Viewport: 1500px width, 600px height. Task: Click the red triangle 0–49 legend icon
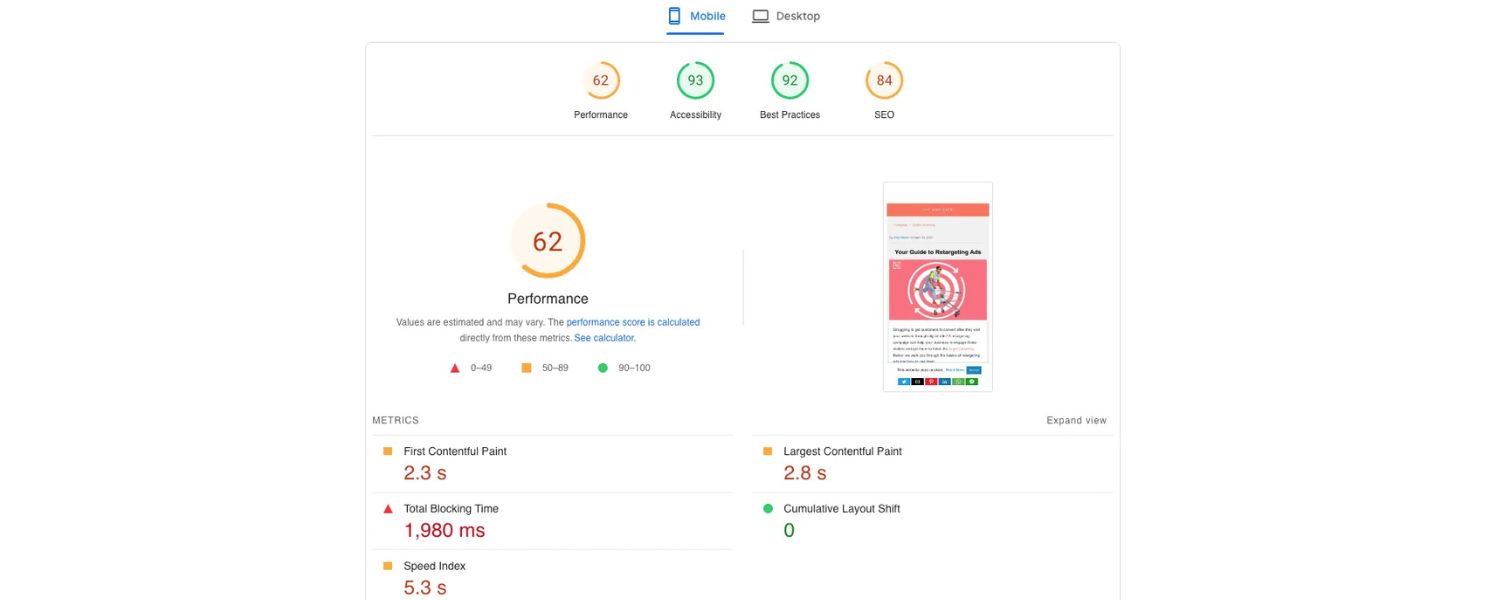pyautogui.click(x=455, y=368)
